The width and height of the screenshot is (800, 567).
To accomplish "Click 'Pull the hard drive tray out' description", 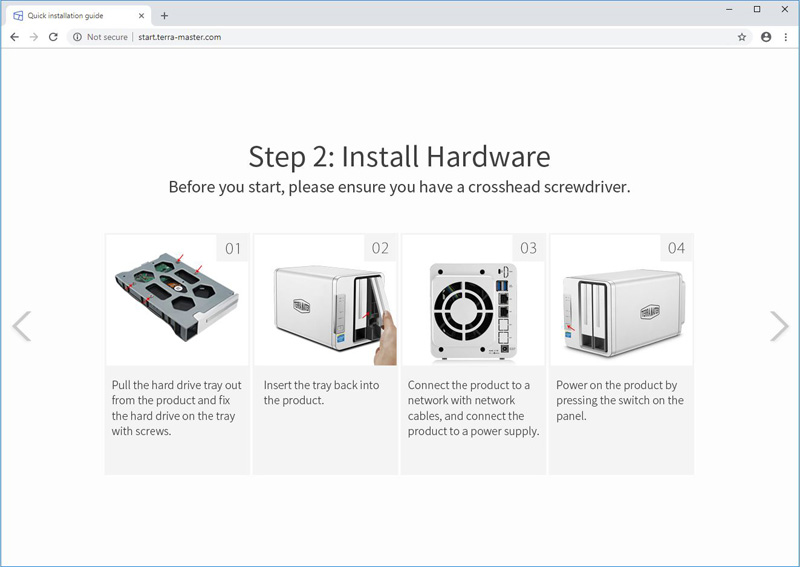I will pos(177,408).
